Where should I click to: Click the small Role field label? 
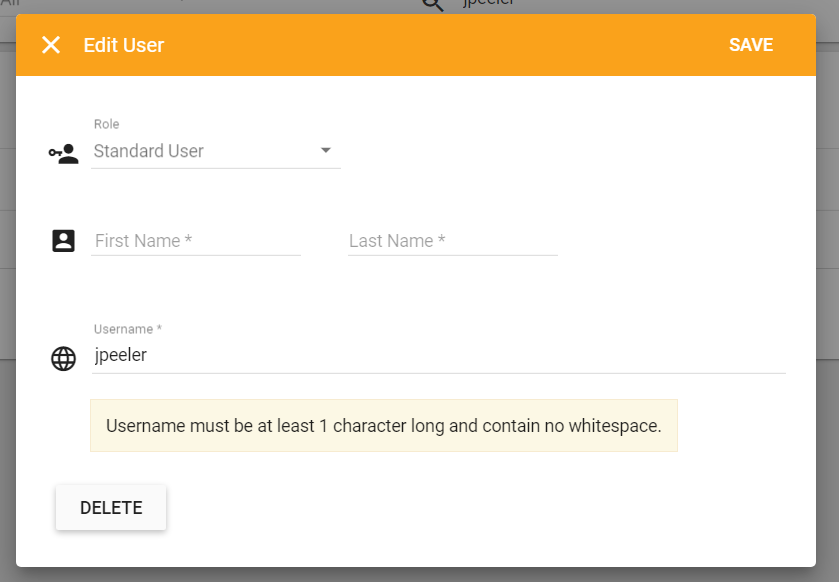point(106,124)
